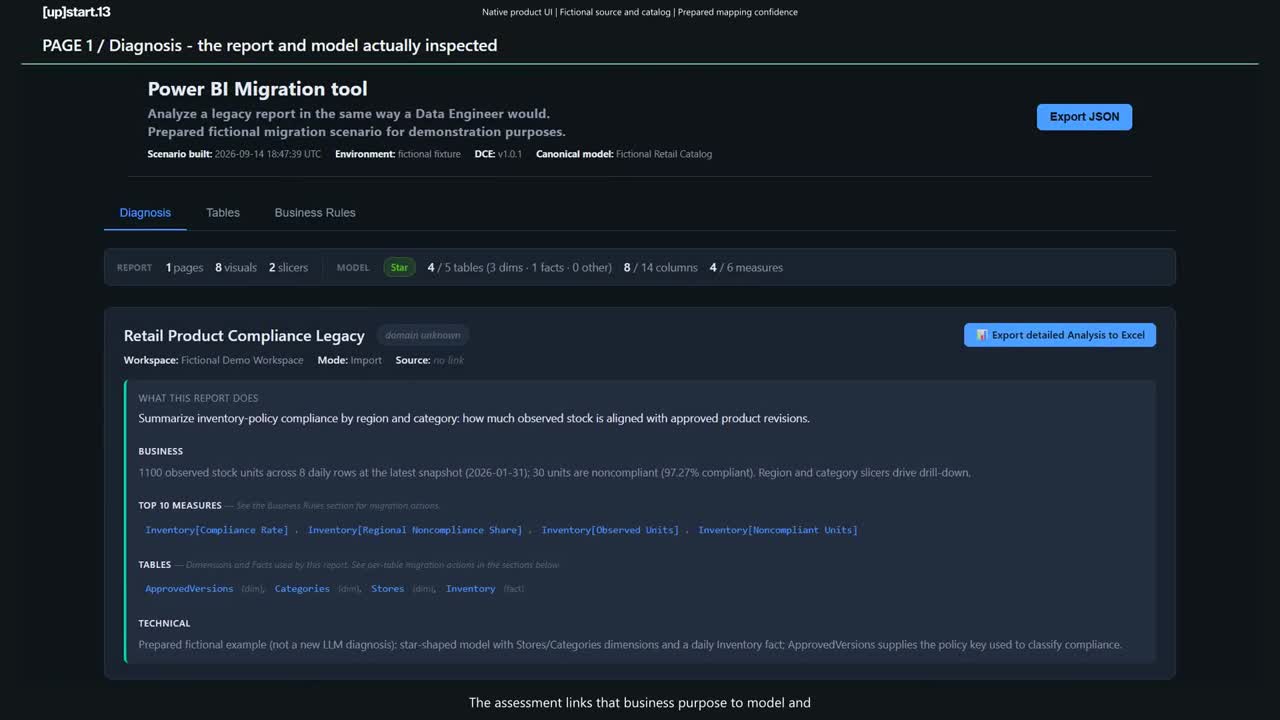Viewport: 1280px width, 720px height.
Task: Click the DCE version 'v1.0.1'
Action: tap(510, 154)
